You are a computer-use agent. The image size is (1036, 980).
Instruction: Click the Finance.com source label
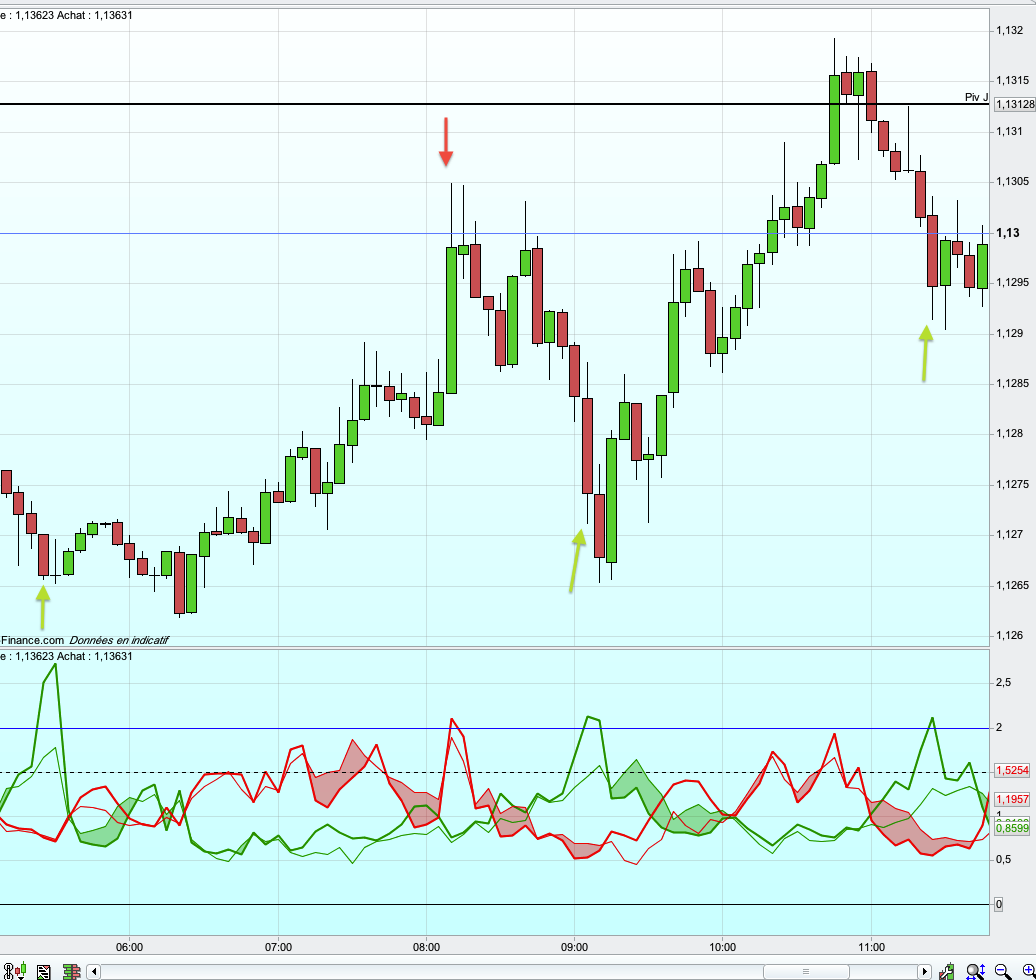point(32,640)
